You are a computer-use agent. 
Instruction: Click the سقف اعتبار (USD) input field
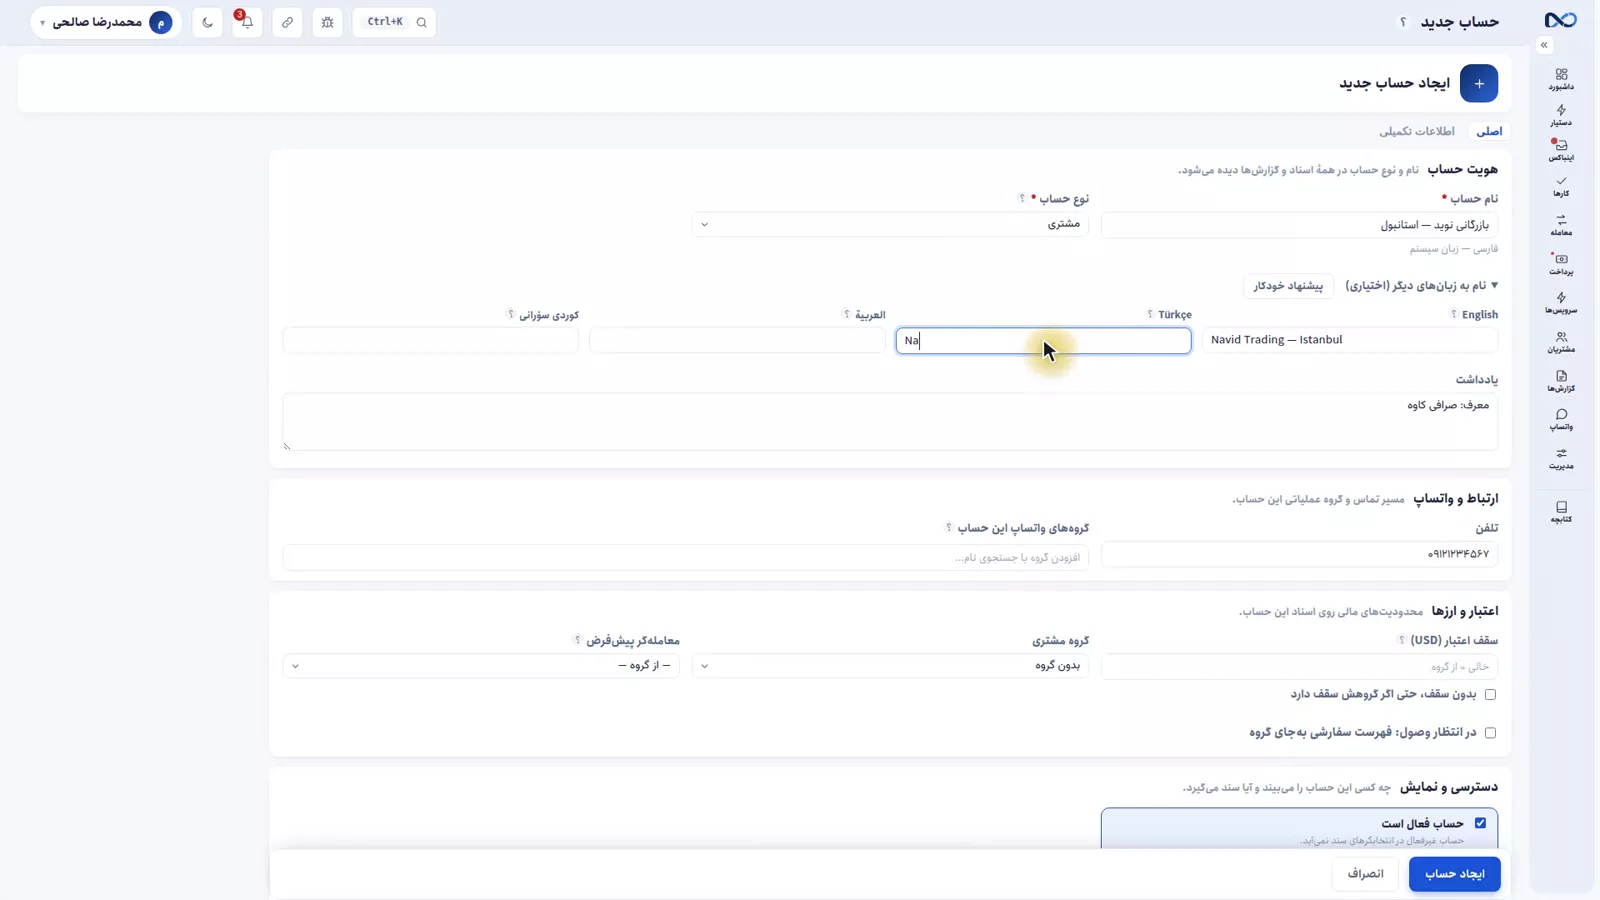(x=1299, y=666)
